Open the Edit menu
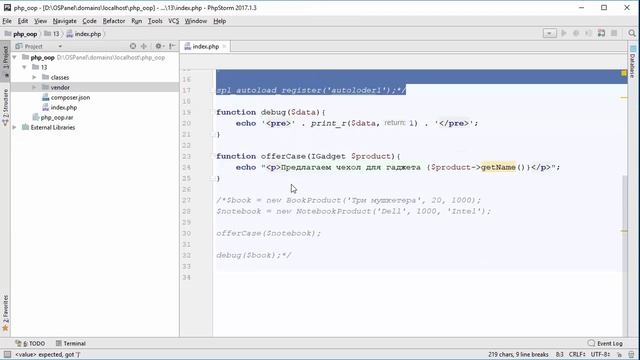640x360 pixels. (x=23, y=21)
